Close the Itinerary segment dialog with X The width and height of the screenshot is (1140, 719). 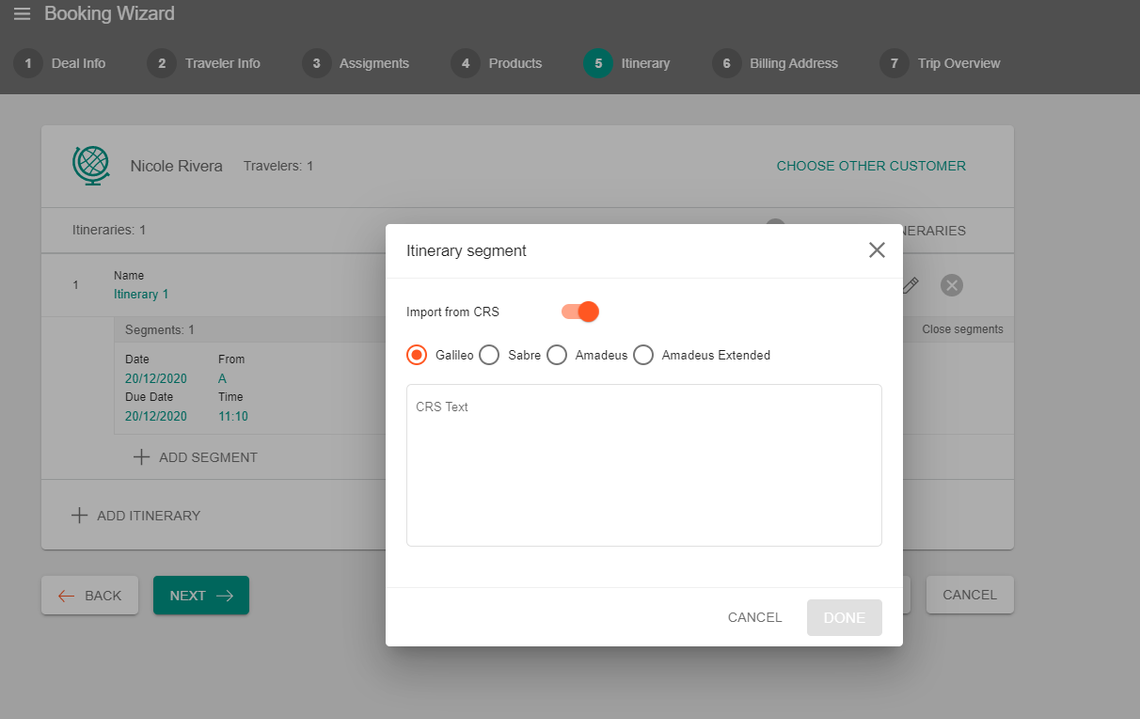pos(877,250)
